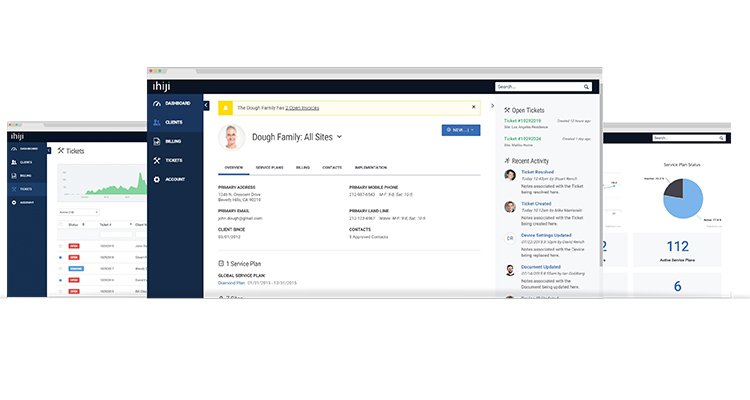Screen dimensions: 750x400
Task: Click the CR initials avatar
Action: (510, 238)
